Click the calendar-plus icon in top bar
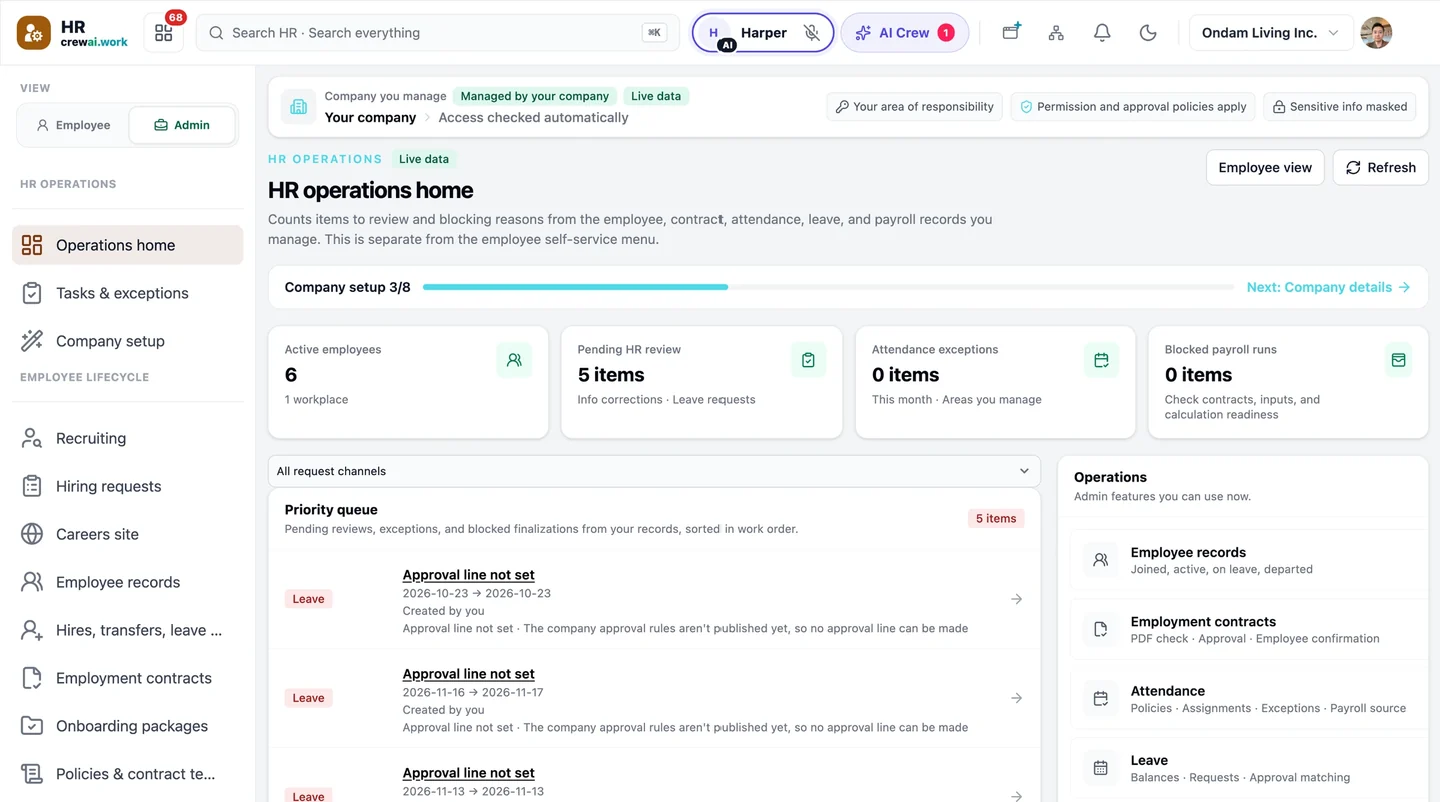This screenshot has width=1440, height=802. coord(1011,32)
